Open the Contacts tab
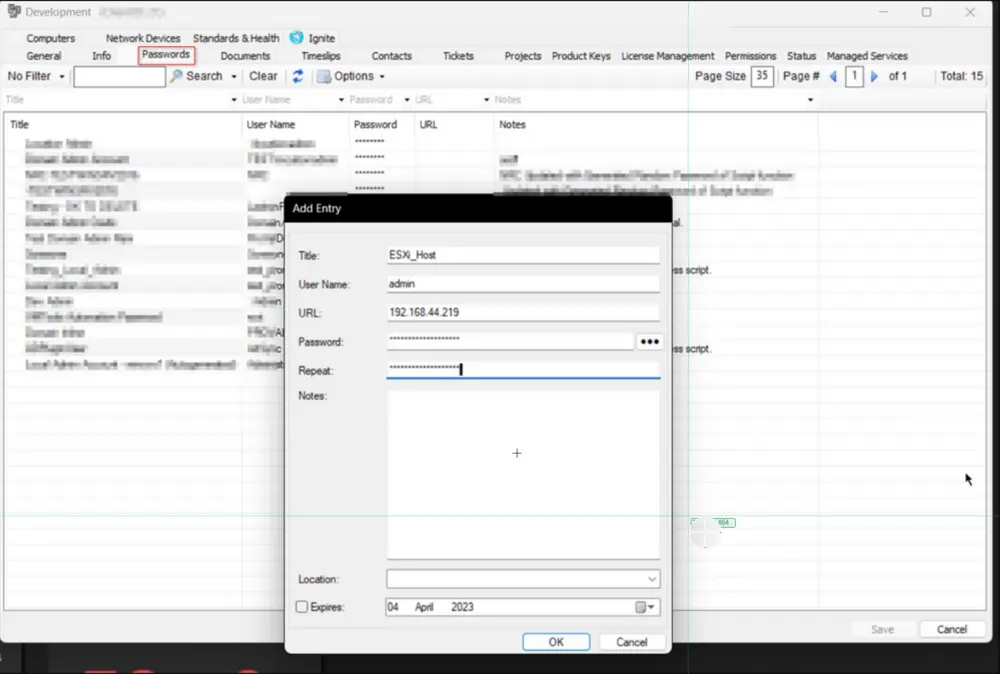This screenshot has height=674, width=1000. click(392, 56)
